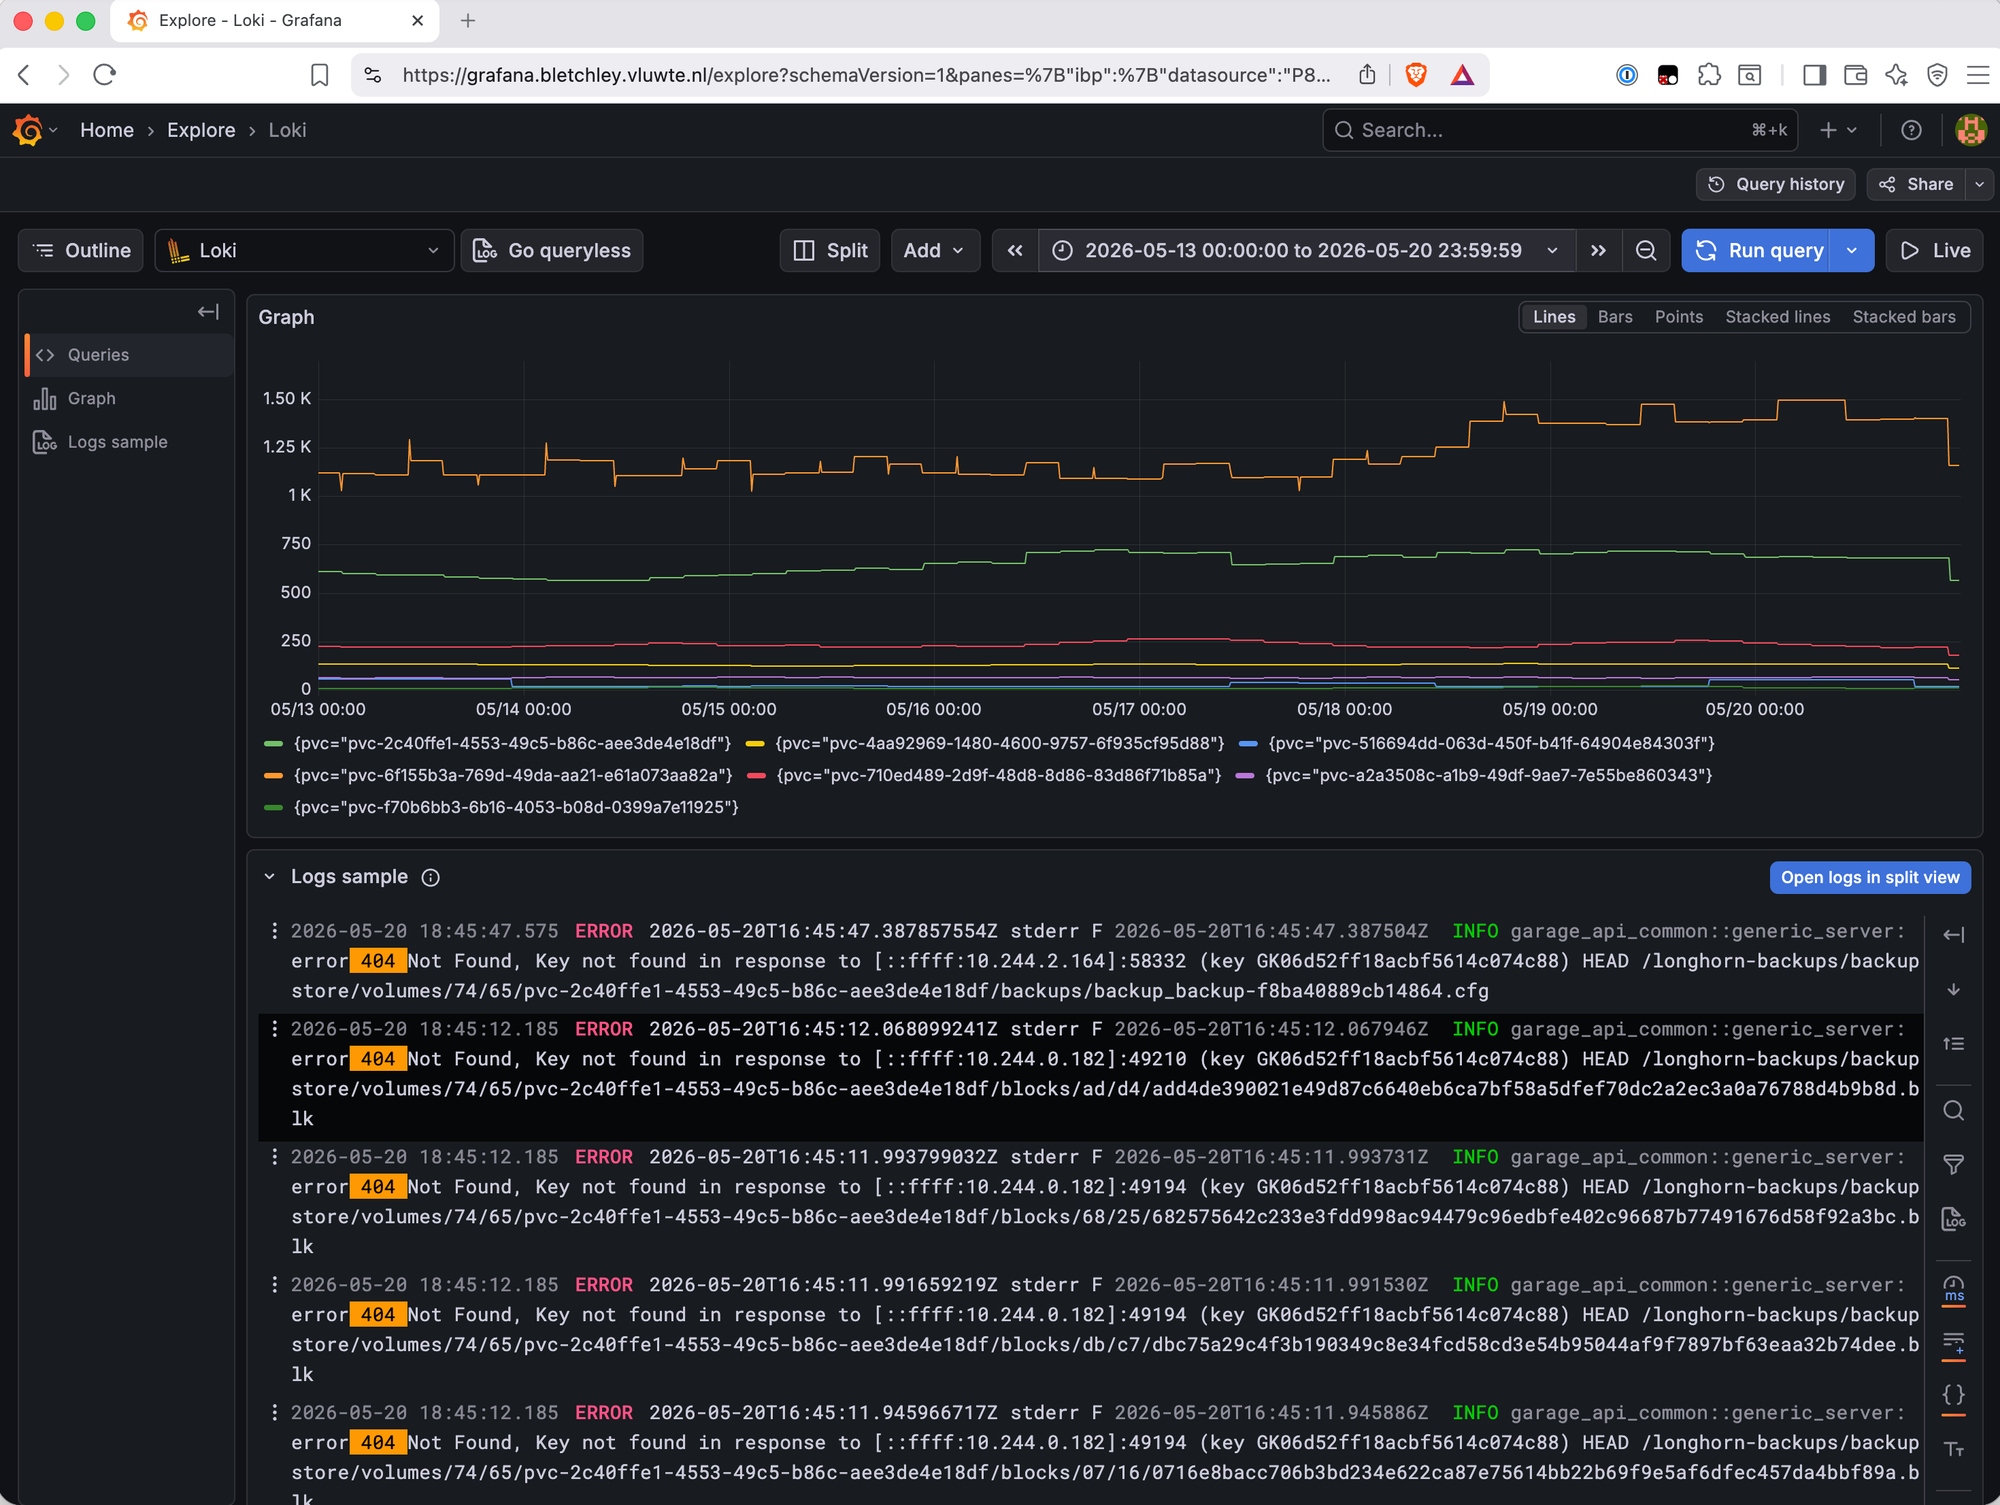
Task: Collapse the Logs sample section chevron
Action: pos(269,877)
